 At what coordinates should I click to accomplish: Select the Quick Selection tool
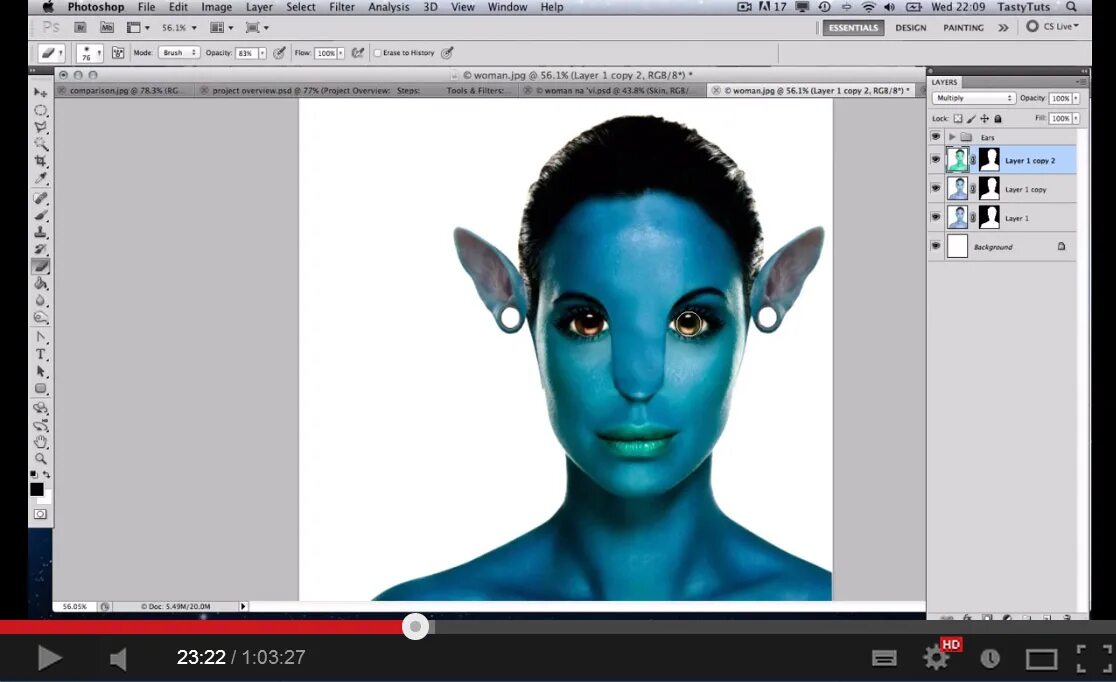(41, 145)
